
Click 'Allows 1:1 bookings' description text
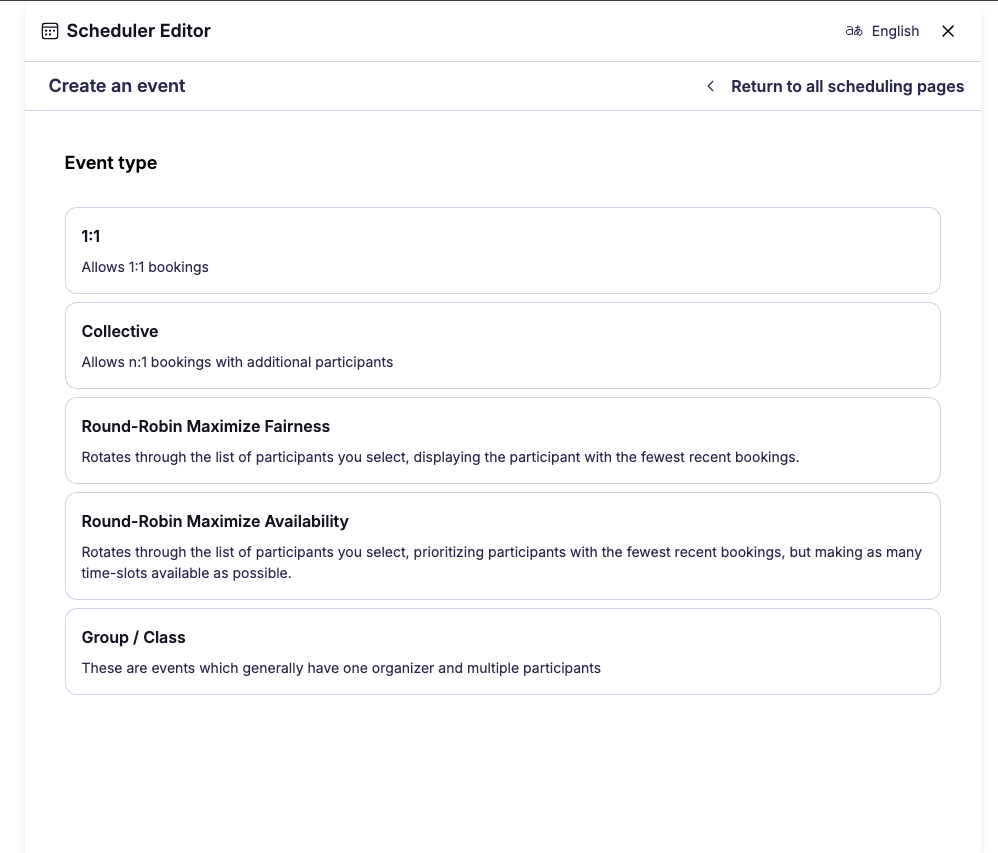(x=145, y=267)
